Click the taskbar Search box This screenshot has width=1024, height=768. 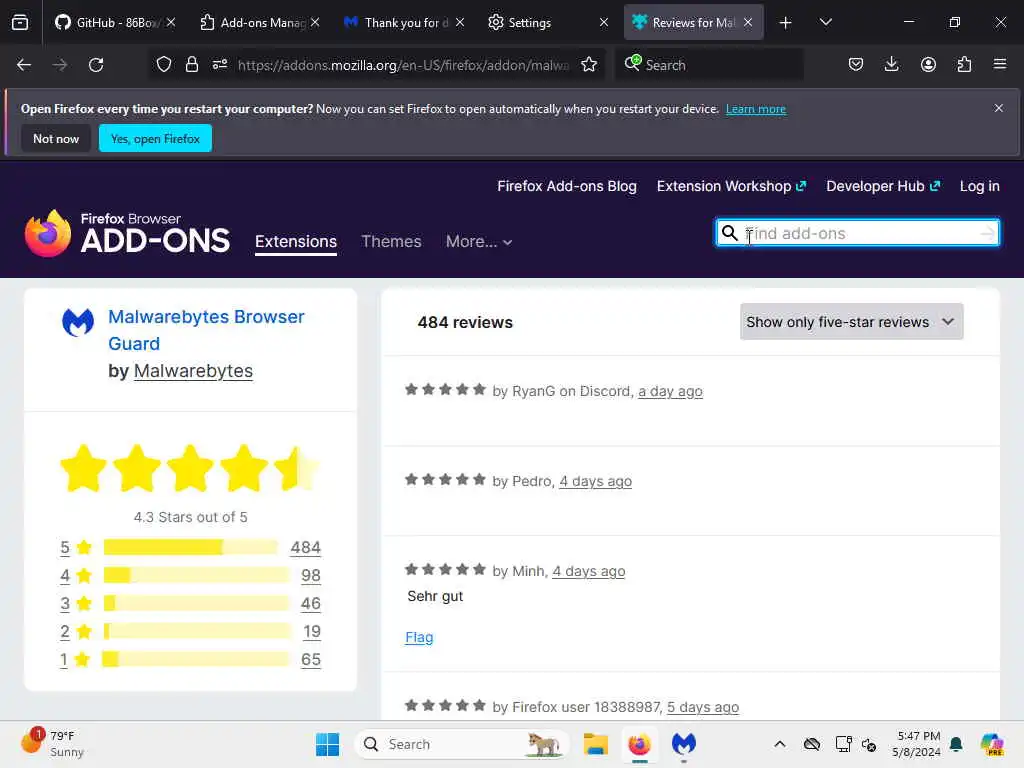pyautogui.click(x=462, y=744)
